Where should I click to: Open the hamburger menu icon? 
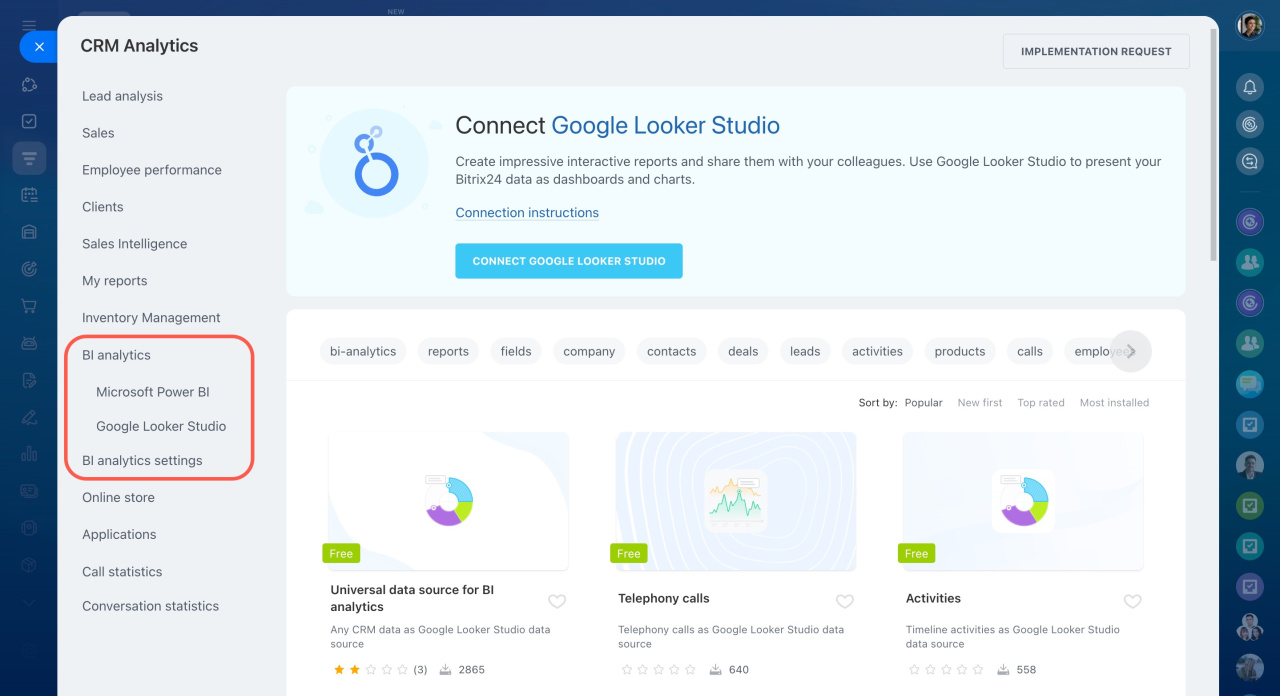click(29, 25)
